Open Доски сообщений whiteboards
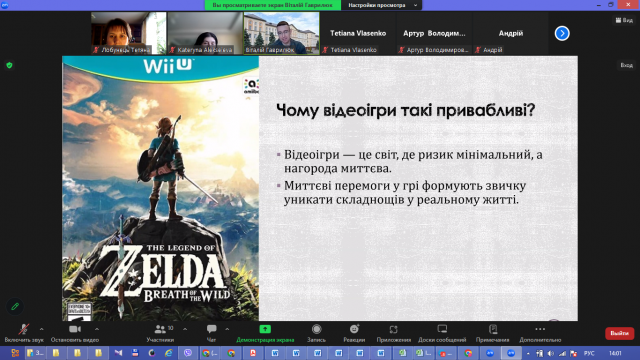Viewport: 640px width, 360px height. 442,333
